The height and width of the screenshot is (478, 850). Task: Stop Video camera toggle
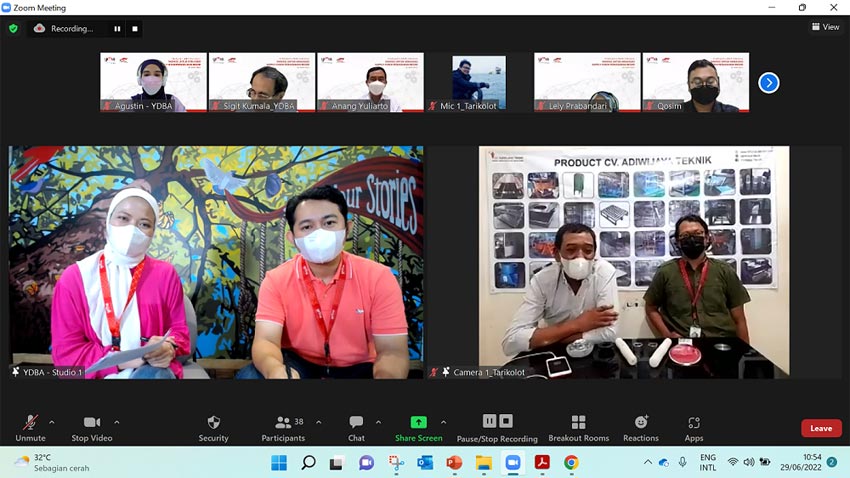(x=92, y=428)
